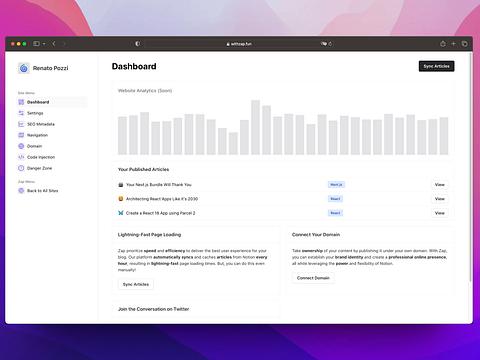This screenshot has height=360, width=480.
Task: Toggle the Safari sidebar button
Action: click(x=36, y=44)
